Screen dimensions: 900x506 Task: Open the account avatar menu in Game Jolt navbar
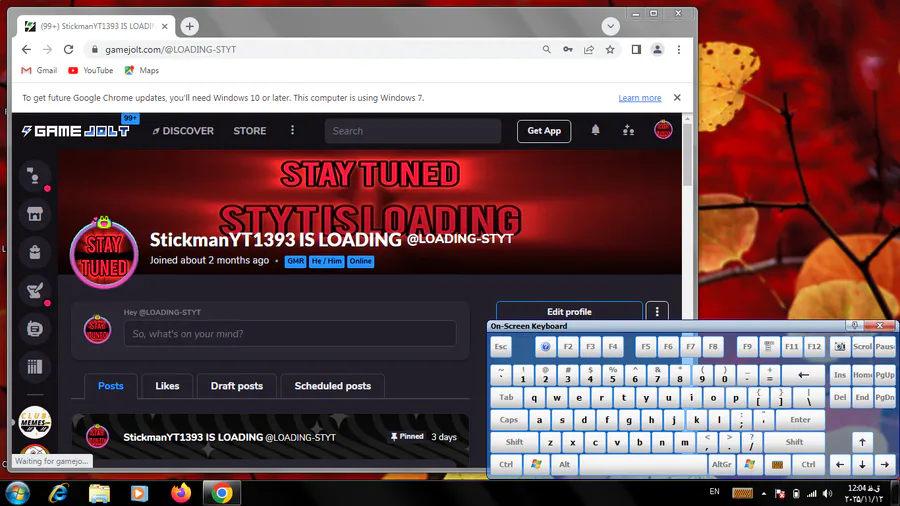click(x=663, y=130)
